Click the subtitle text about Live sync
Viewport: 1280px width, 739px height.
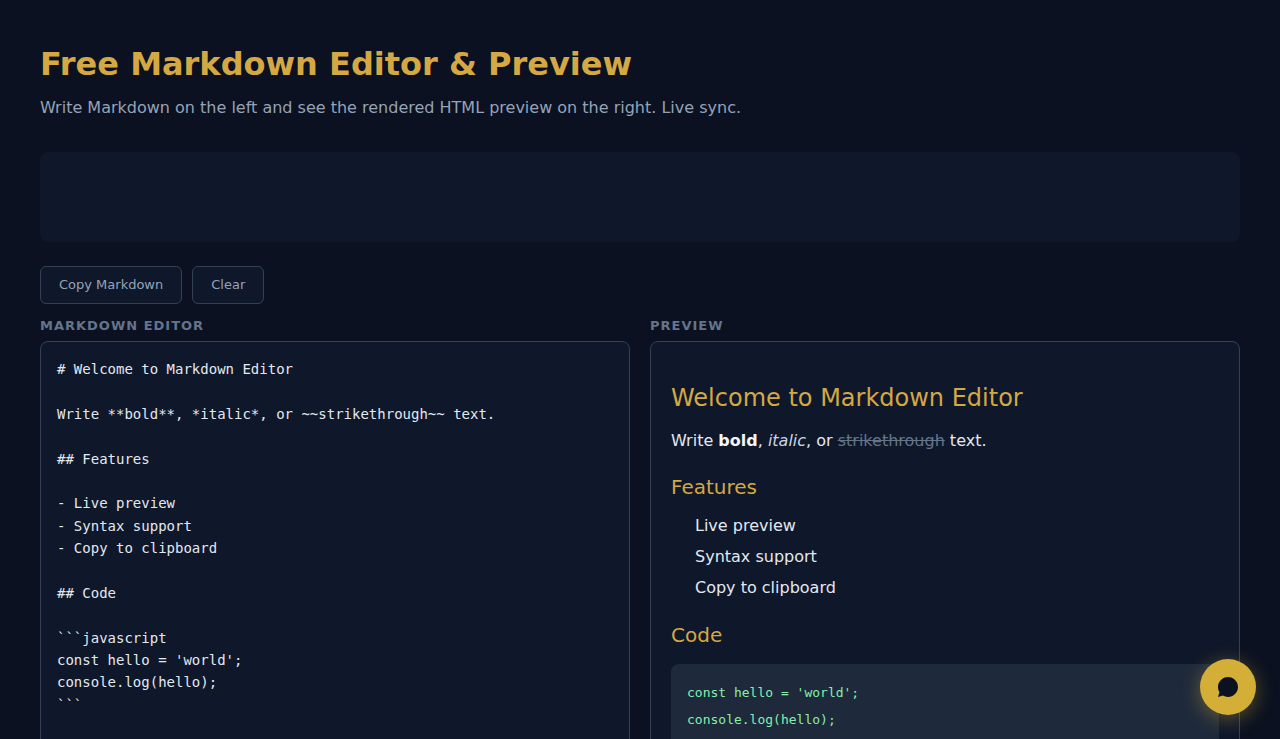(x=390, y=107)
